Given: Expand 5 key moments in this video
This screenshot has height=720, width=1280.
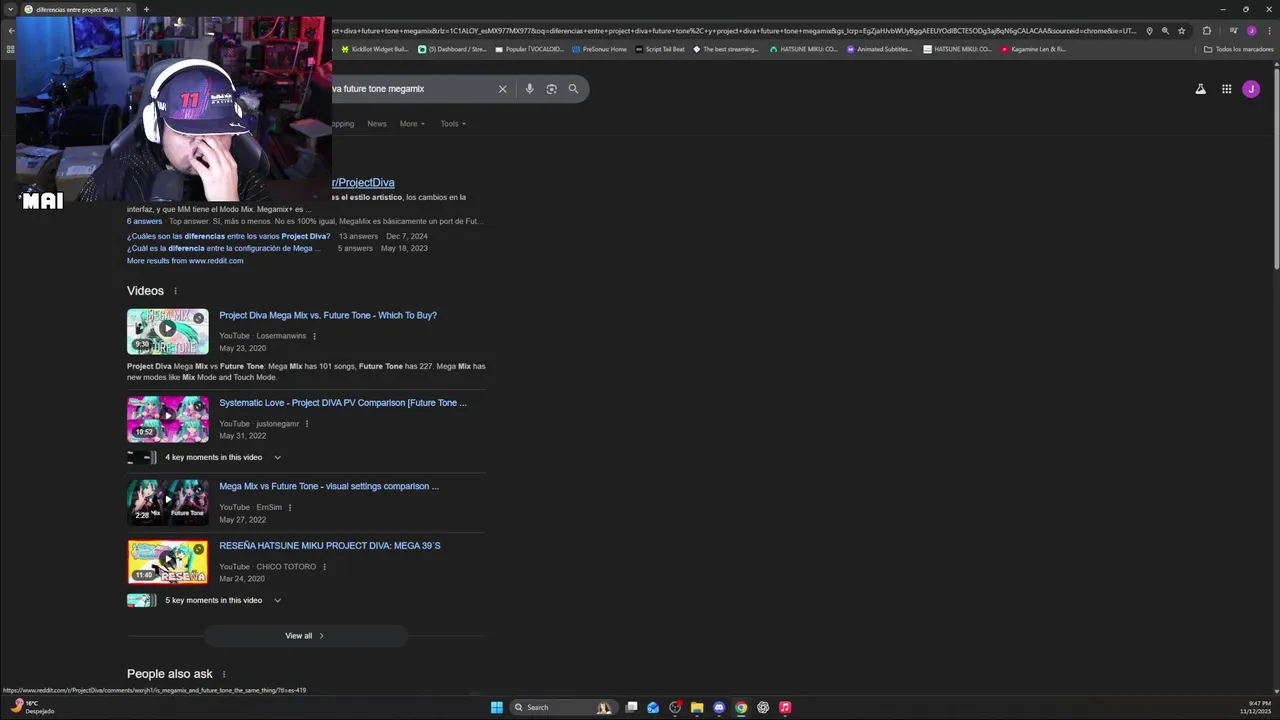Looking at the screenshot, I should tap(223, 600).
